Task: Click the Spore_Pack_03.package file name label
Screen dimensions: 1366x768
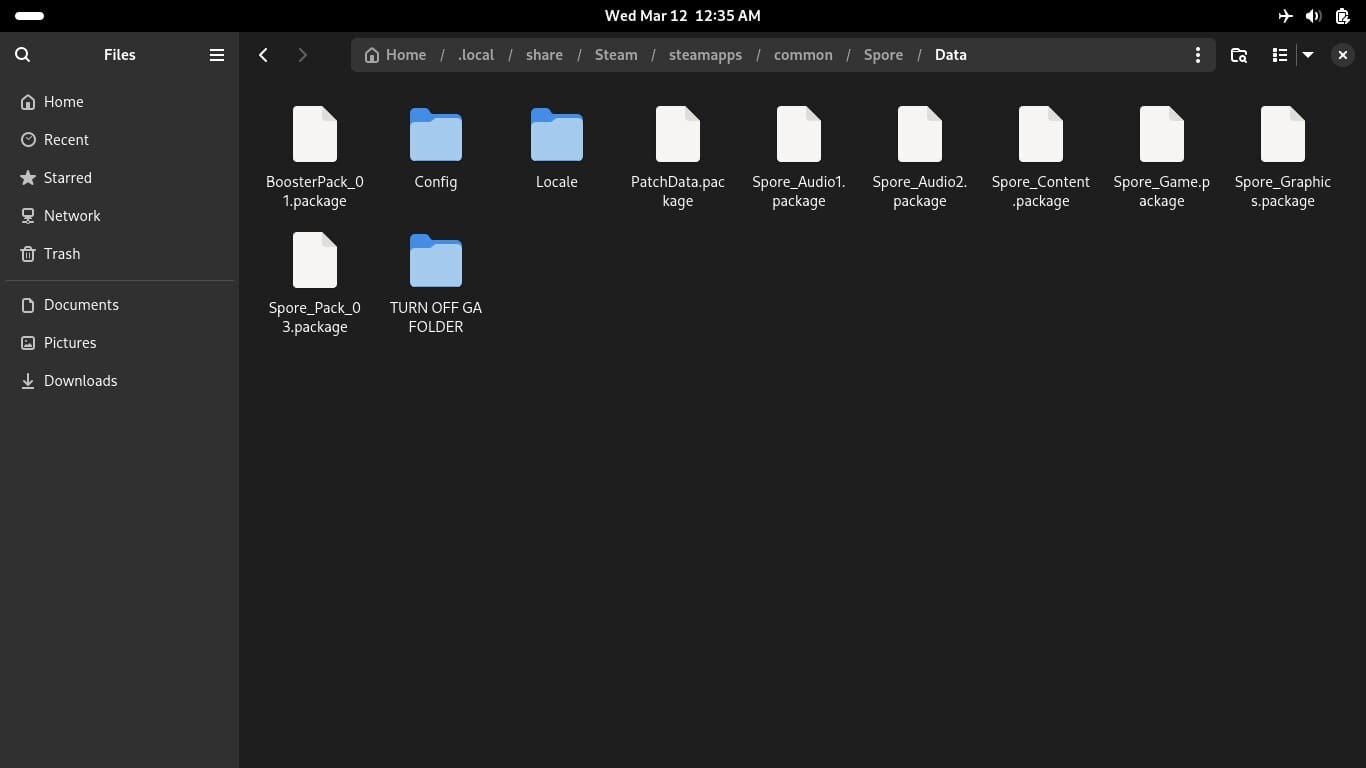Action: pyautogui.click(x=315, y=317)
